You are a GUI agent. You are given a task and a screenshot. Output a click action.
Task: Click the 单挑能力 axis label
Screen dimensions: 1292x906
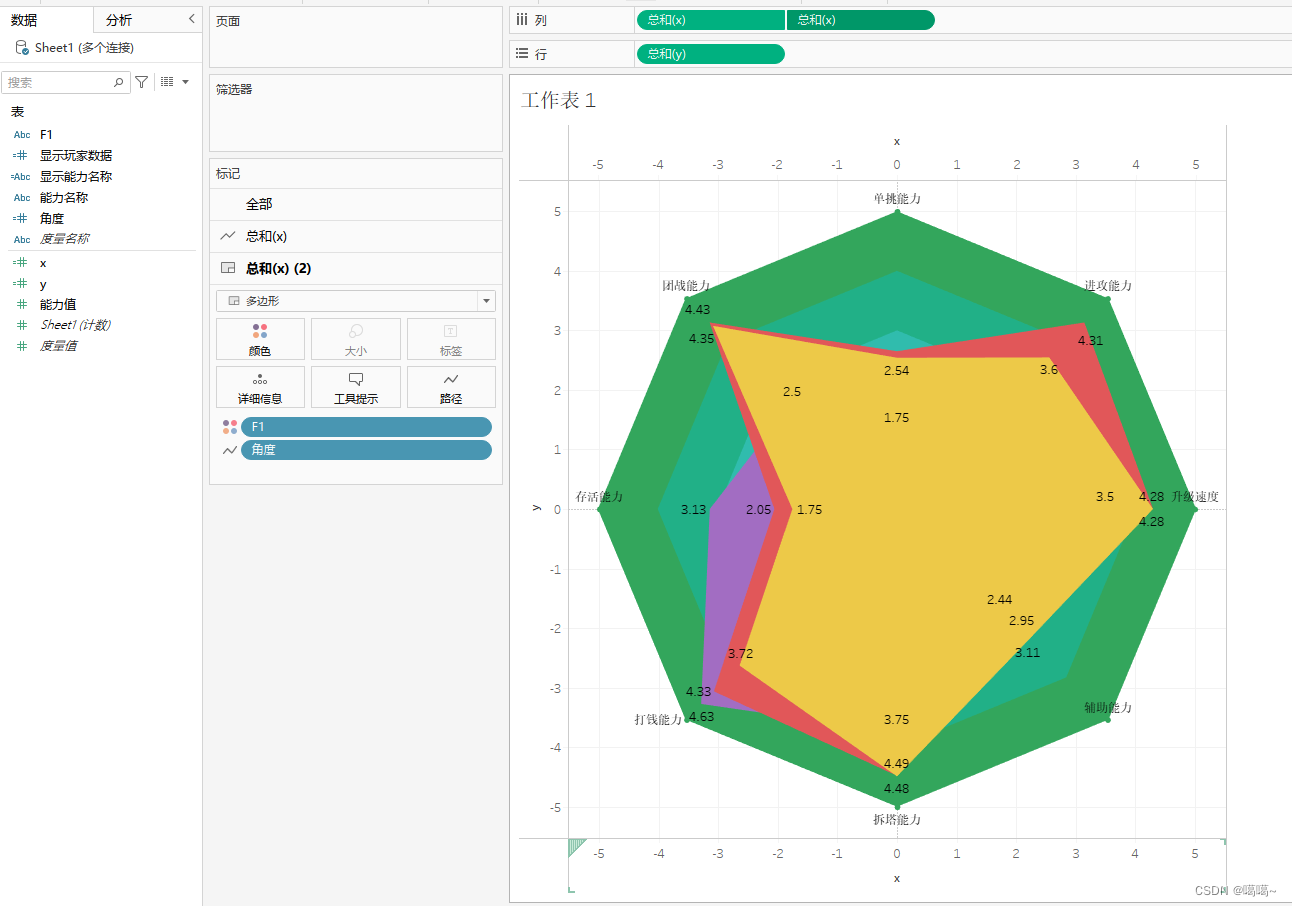(x=897, y=198)
